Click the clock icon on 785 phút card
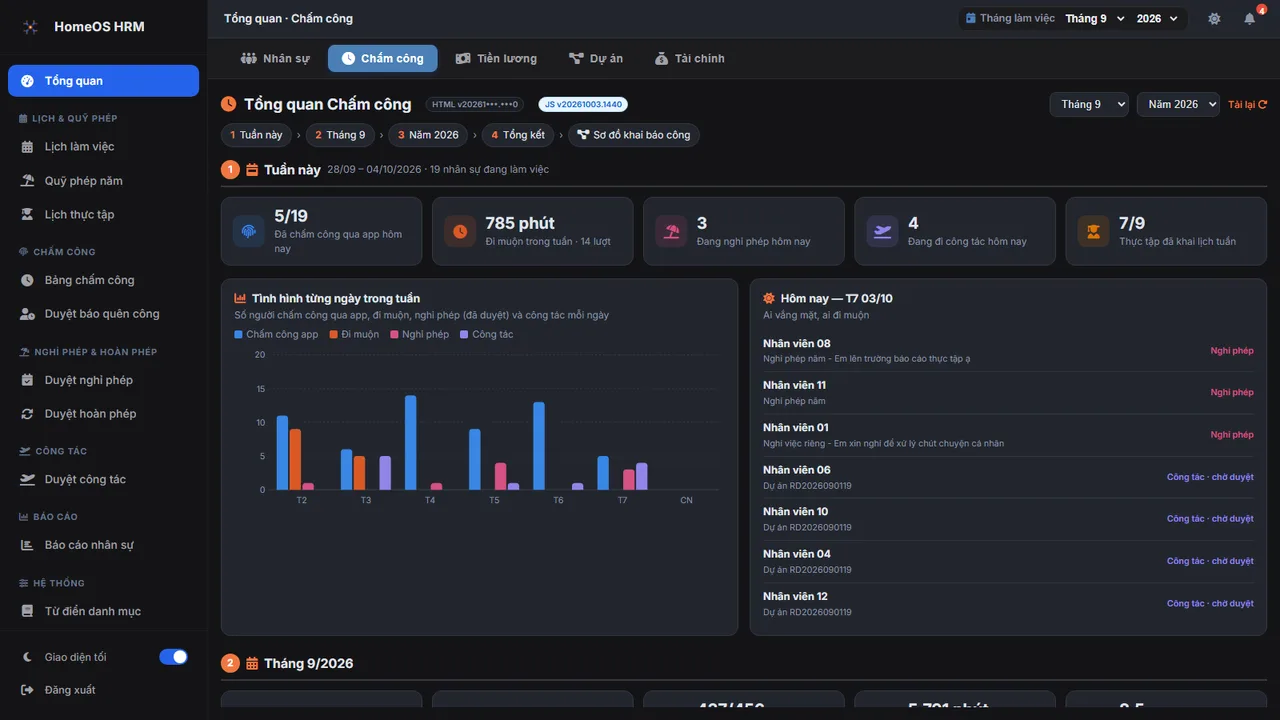The width and height of the screenshot is (1280, 720). [x=460, y=231]
